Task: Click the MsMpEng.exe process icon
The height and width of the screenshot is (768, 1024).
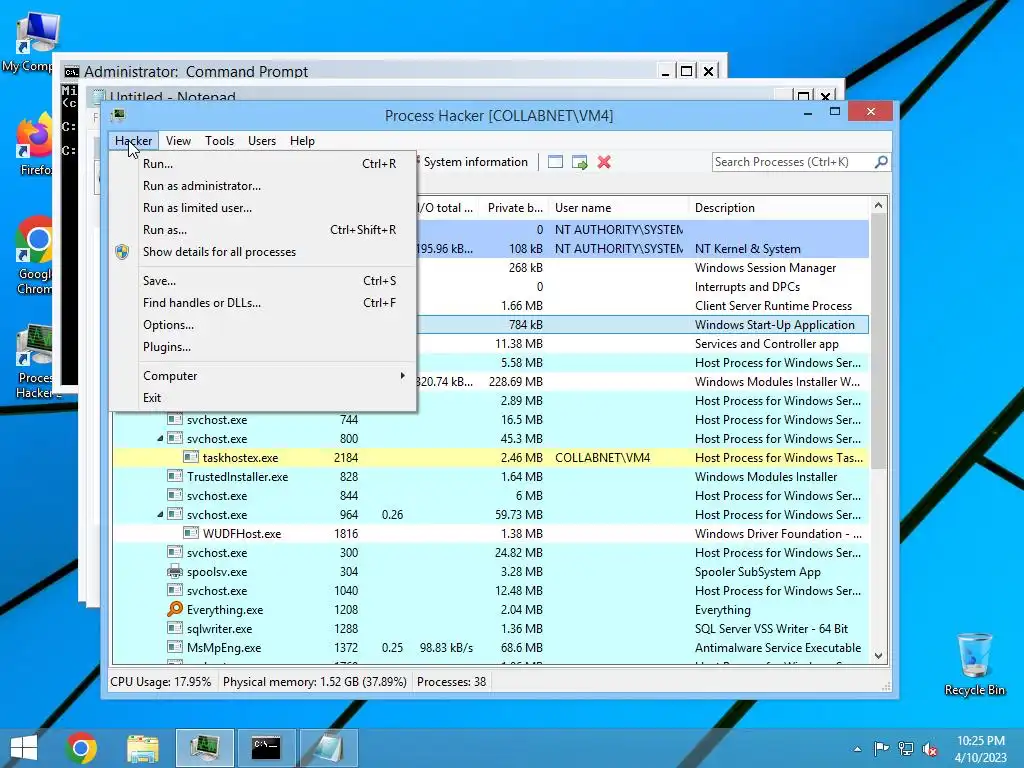Action: [174, 647]
